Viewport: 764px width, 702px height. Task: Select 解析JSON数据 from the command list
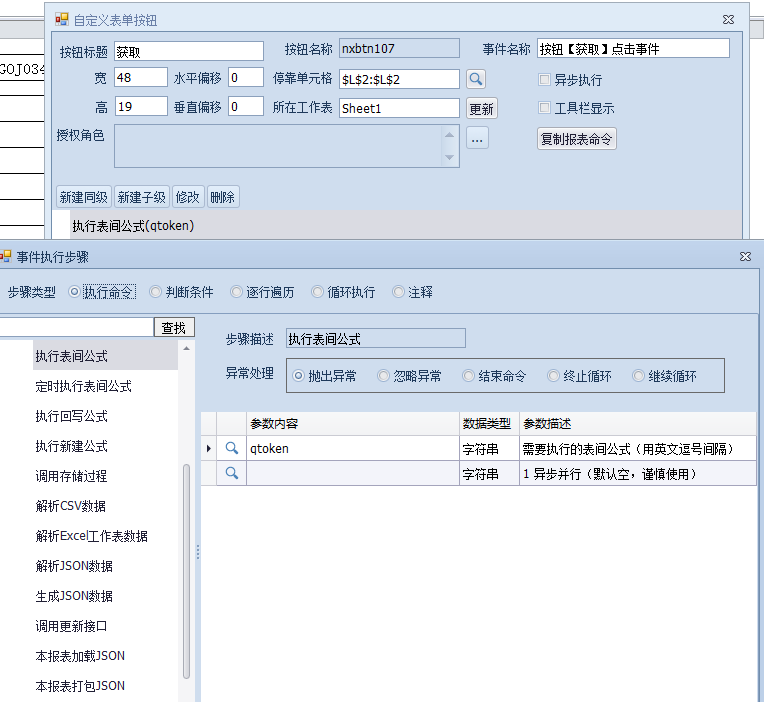click(74, 566)
